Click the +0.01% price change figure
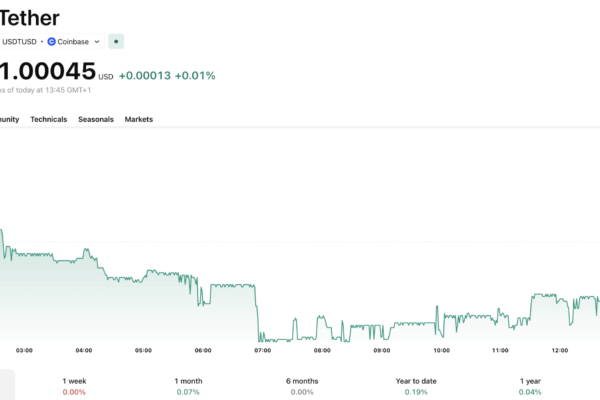600x400 pixels. point(194,75)
